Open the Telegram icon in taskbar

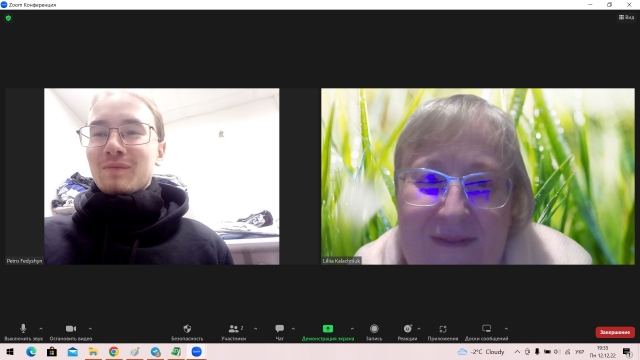click(x=156, y=351)
